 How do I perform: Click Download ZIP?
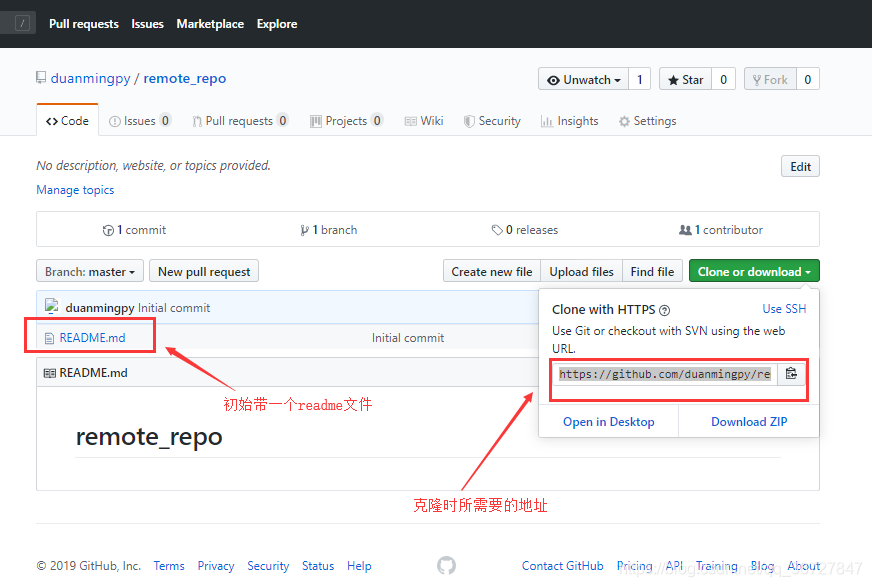coord(749,421)
